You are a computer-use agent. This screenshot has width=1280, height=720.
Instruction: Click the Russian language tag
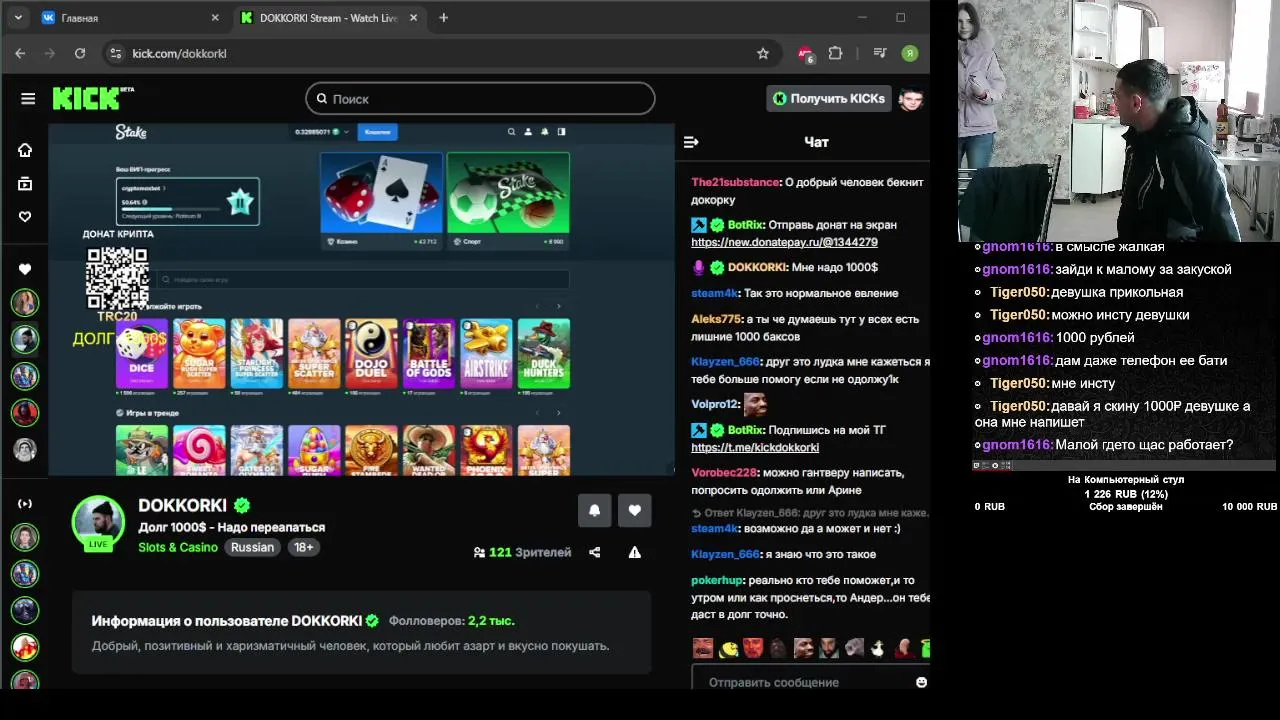[252, 547]
